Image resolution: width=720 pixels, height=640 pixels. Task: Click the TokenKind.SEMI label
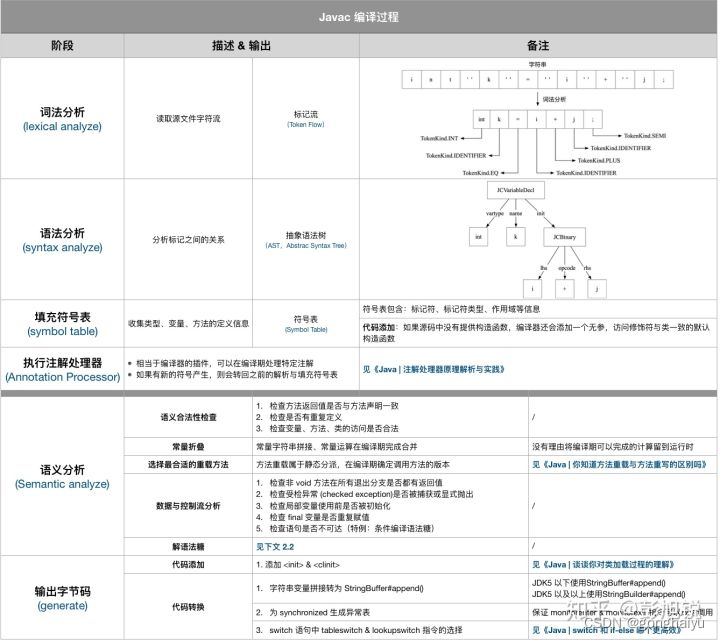pos(645,135)
